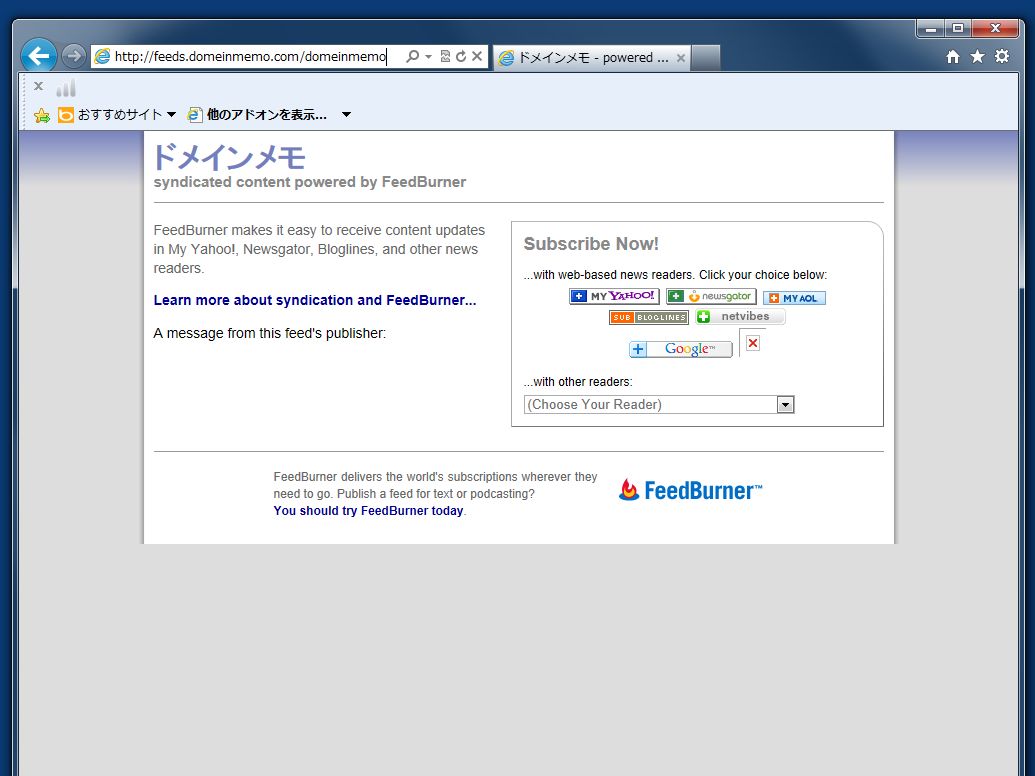
Task: Click the signal bars toolbar icon
Action: (x=66, y=88)
